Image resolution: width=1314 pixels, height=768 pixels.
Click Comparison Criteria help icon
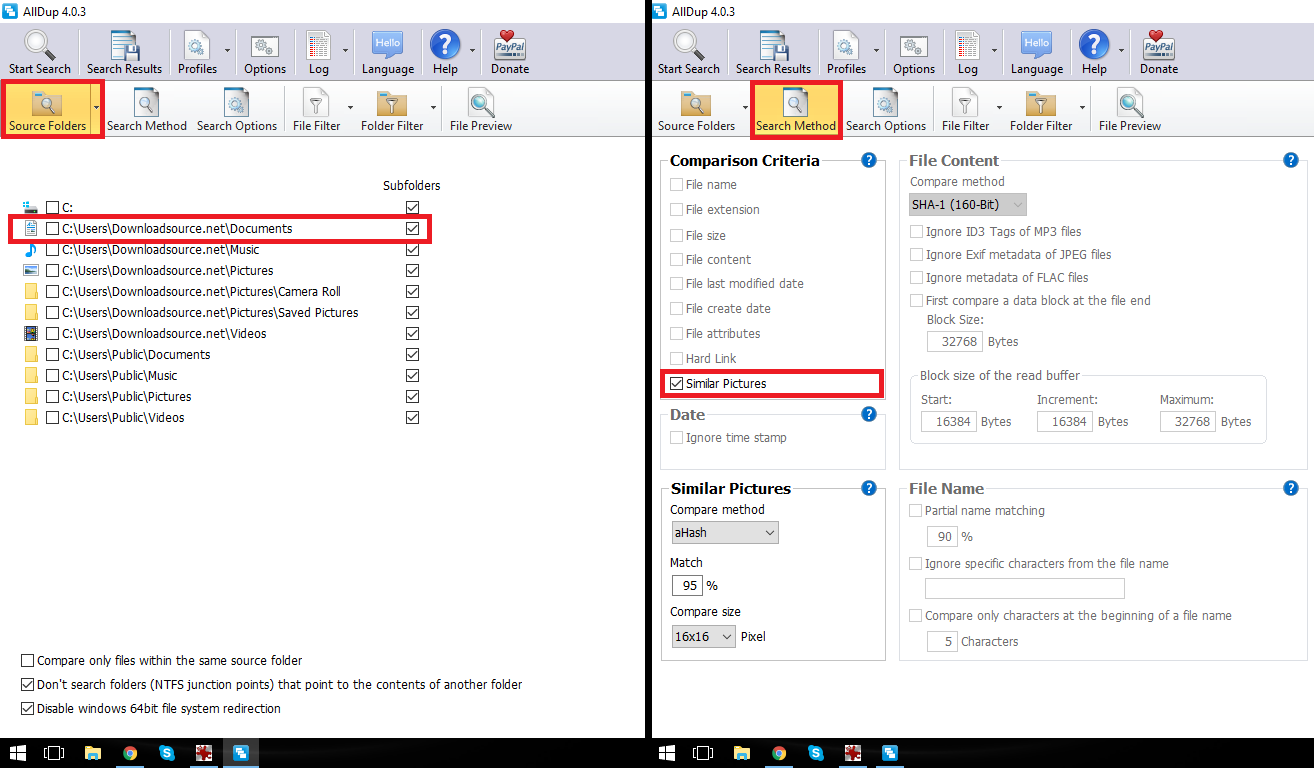tap(869, 160)
